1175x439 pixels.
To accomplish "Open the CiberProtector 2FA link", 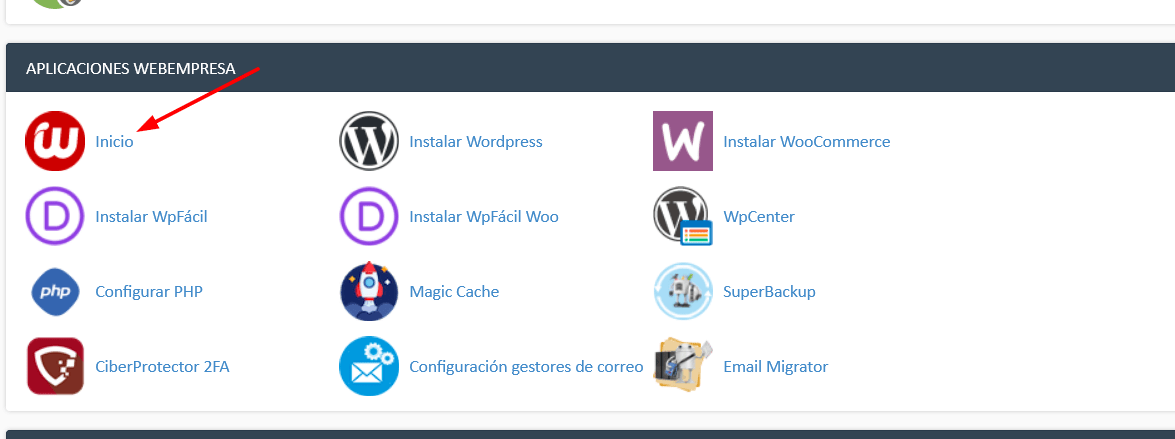I will point(163,367).
